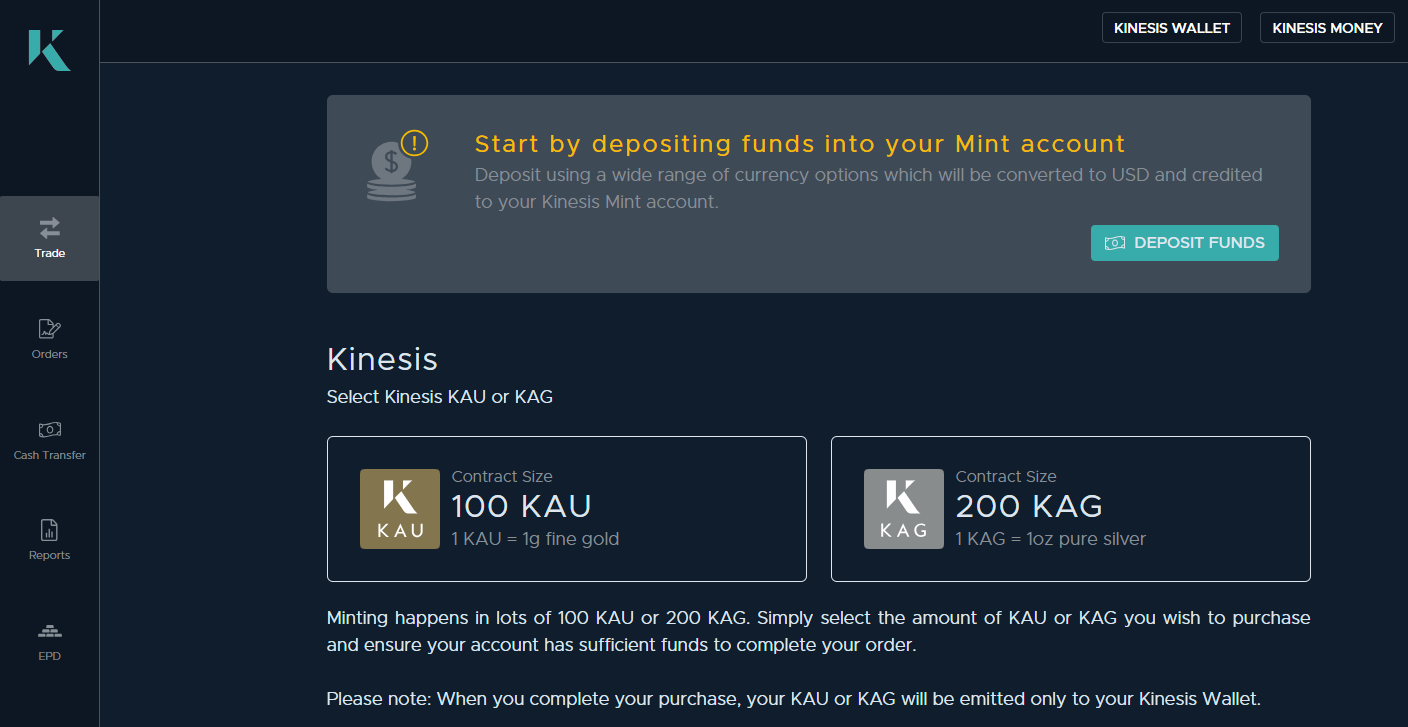The image size is (1408, 727).
Task: Open Reports via its document chart icon
Action: click(50, 530)
